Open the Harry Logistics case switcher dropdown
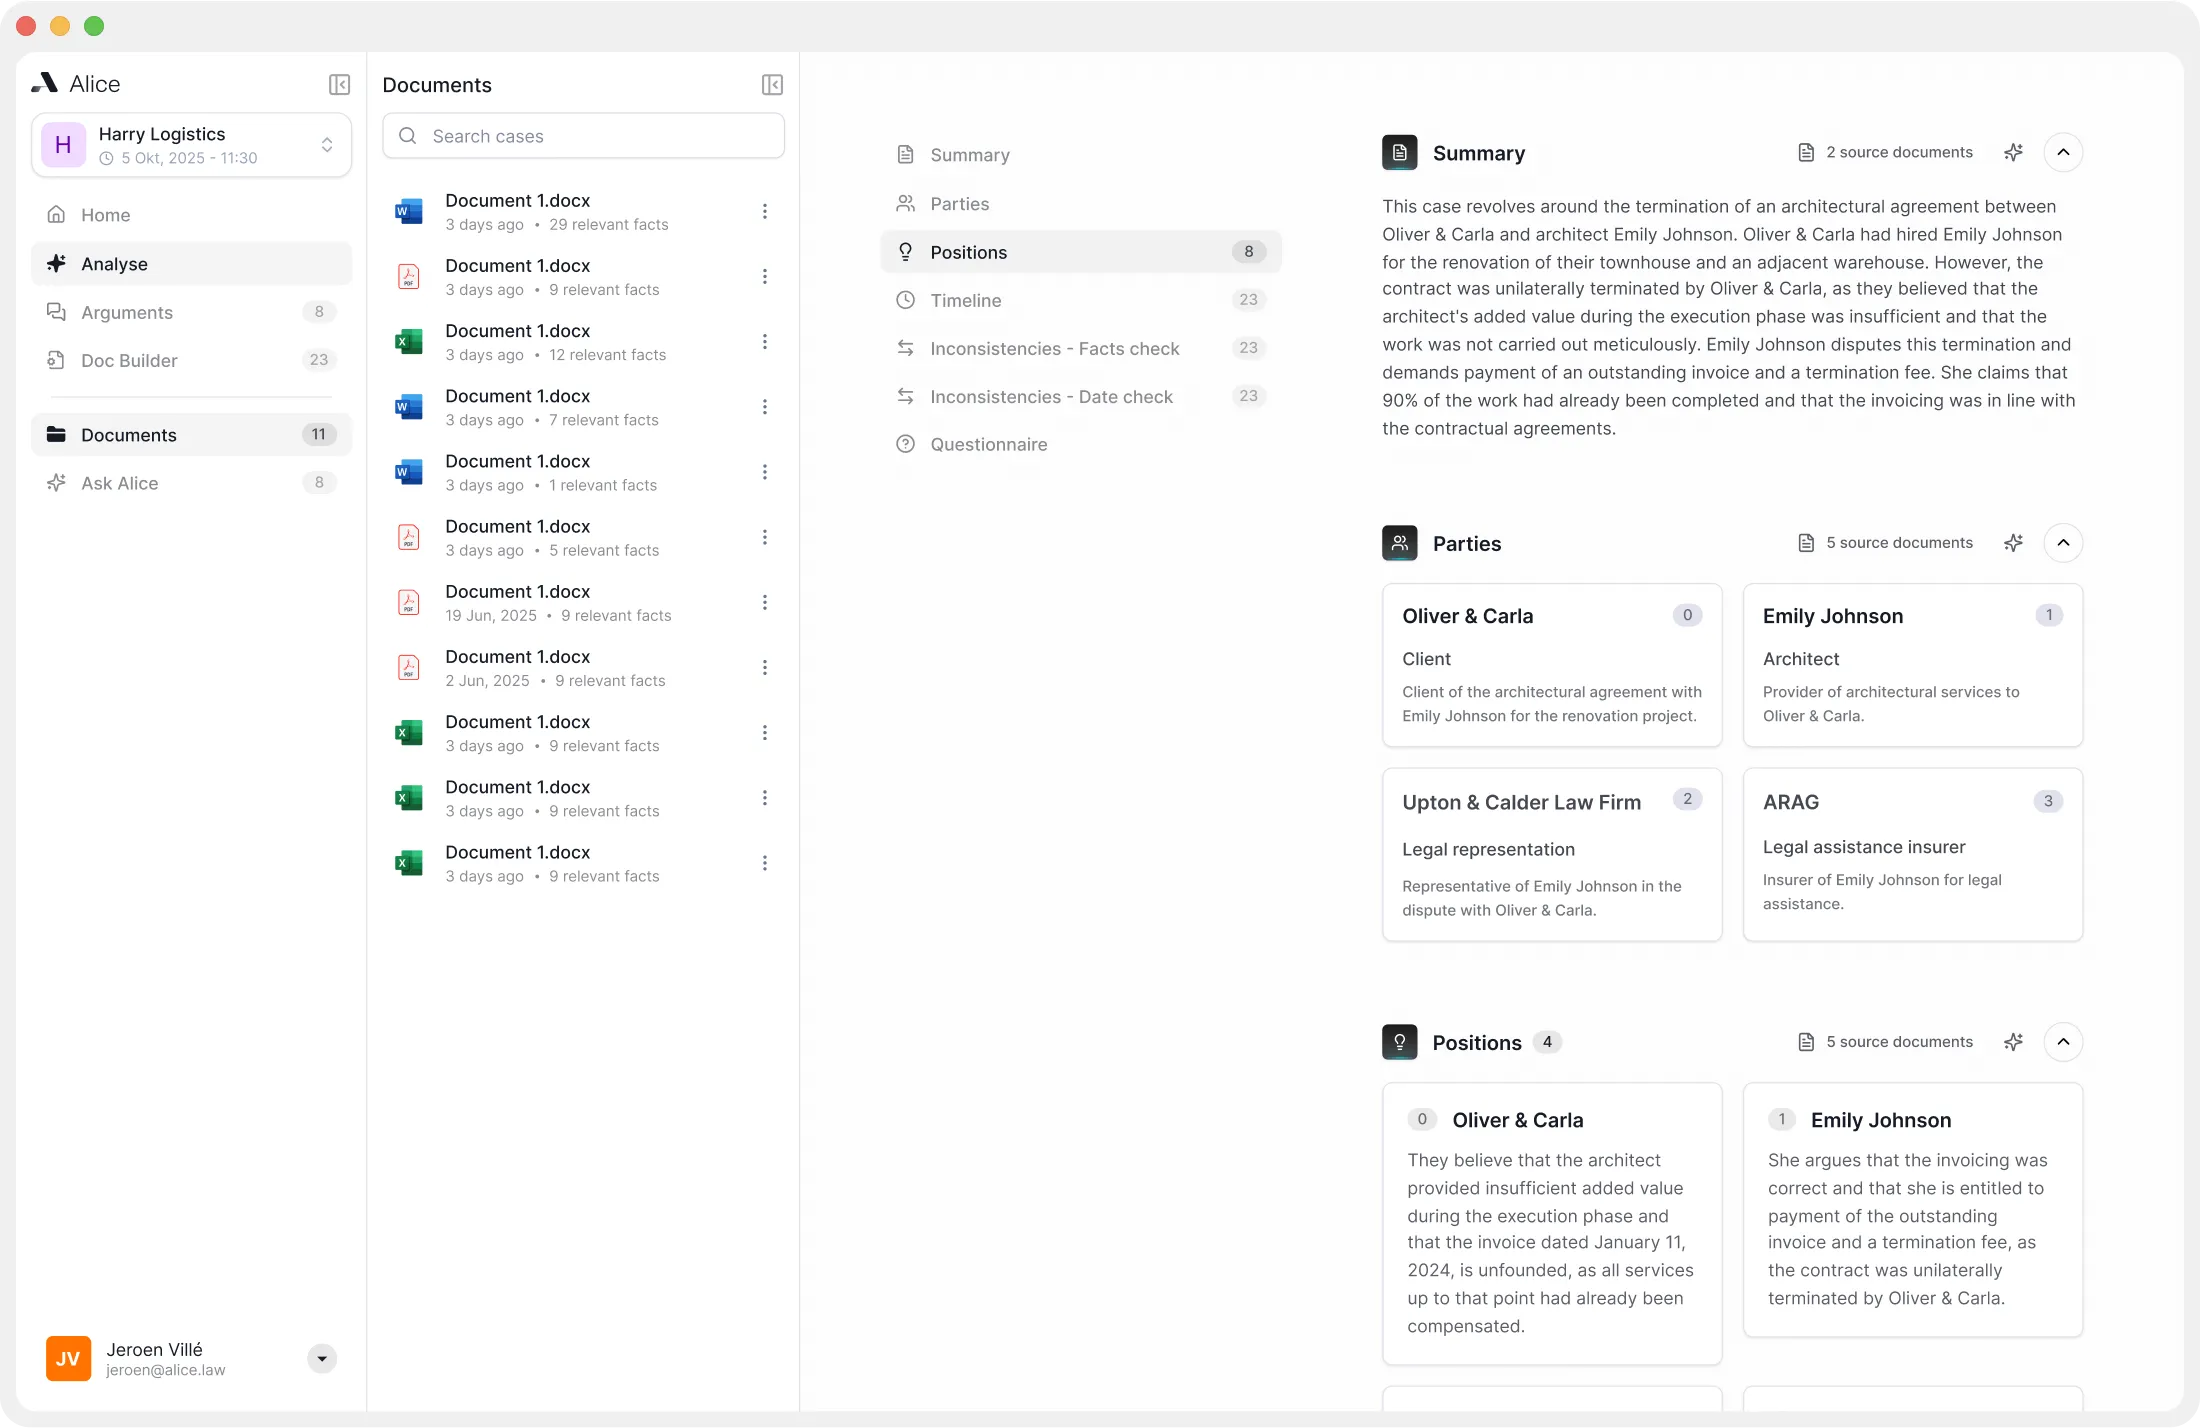Viewport: 2200px width, 1428px height. pyautogui.click(x=326, y=145)
